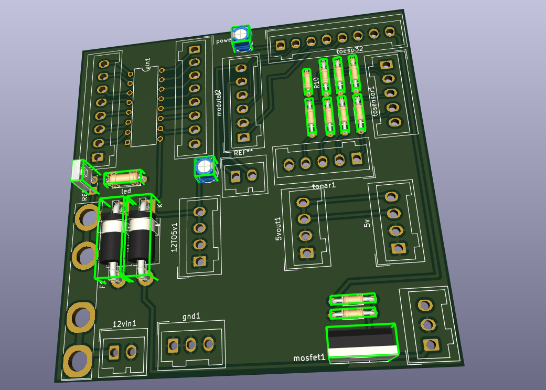Click the uln1 chip label
Image resolution: width=546 pixels, height=390 pixels.
(x=147, y=64)
